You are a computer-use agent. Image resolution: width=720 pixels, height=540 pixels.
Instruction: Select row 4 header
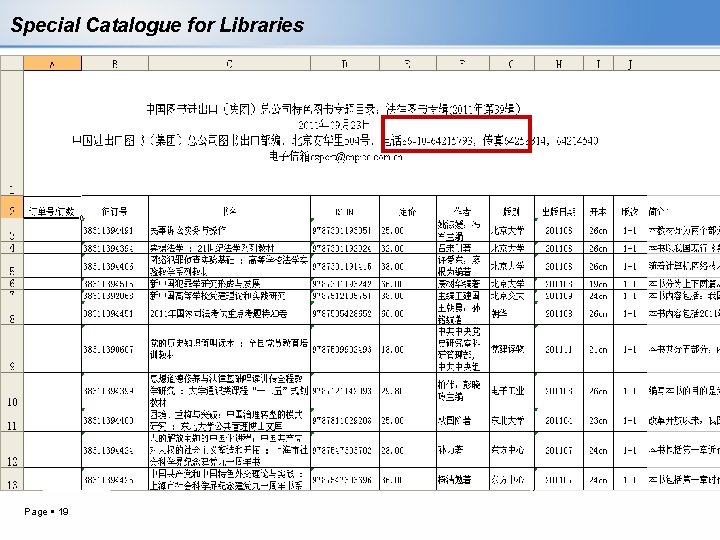point(11,248)
